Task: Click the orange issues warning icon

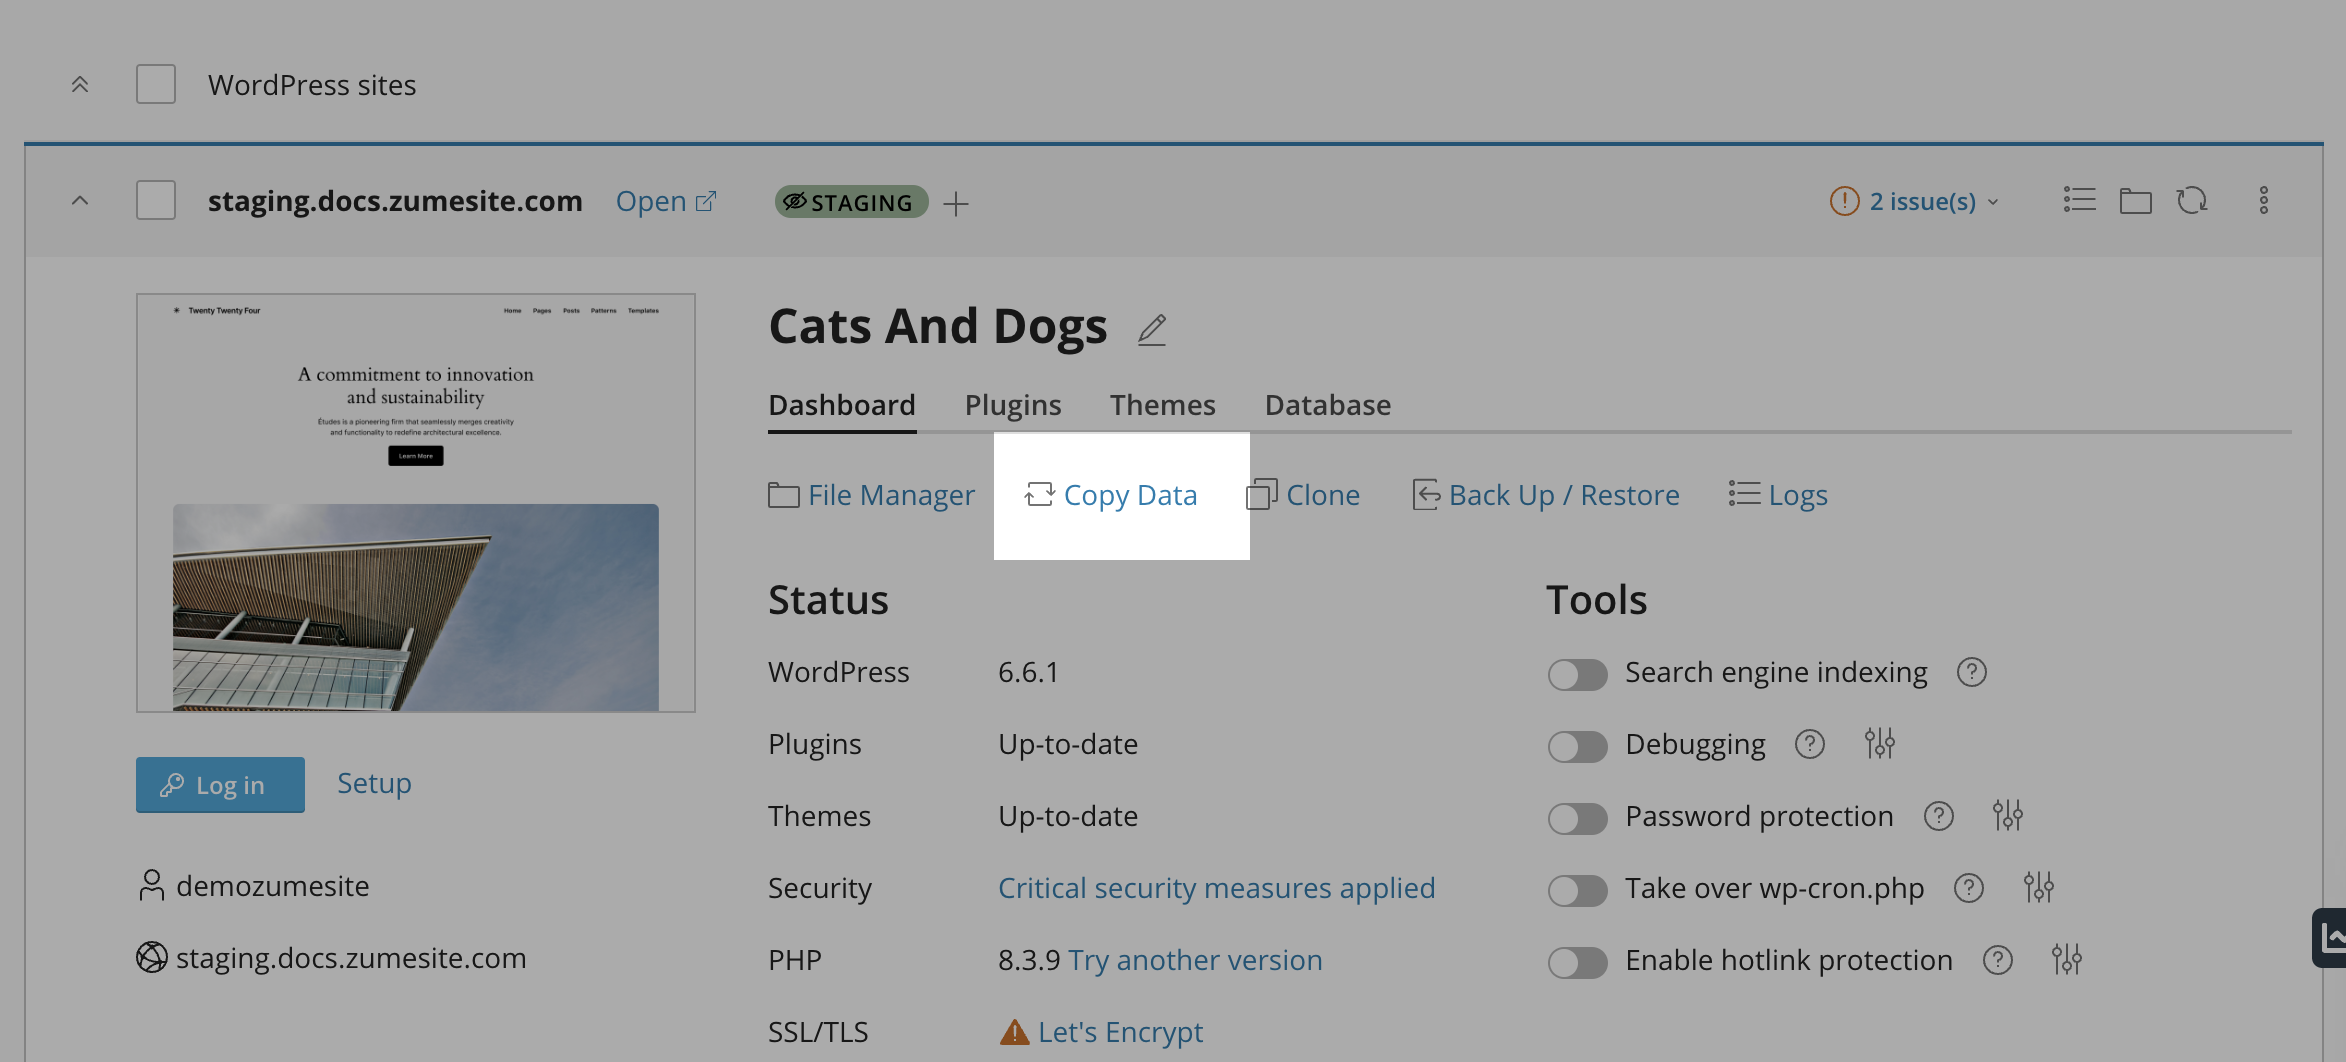Action: click(1844, 201)
